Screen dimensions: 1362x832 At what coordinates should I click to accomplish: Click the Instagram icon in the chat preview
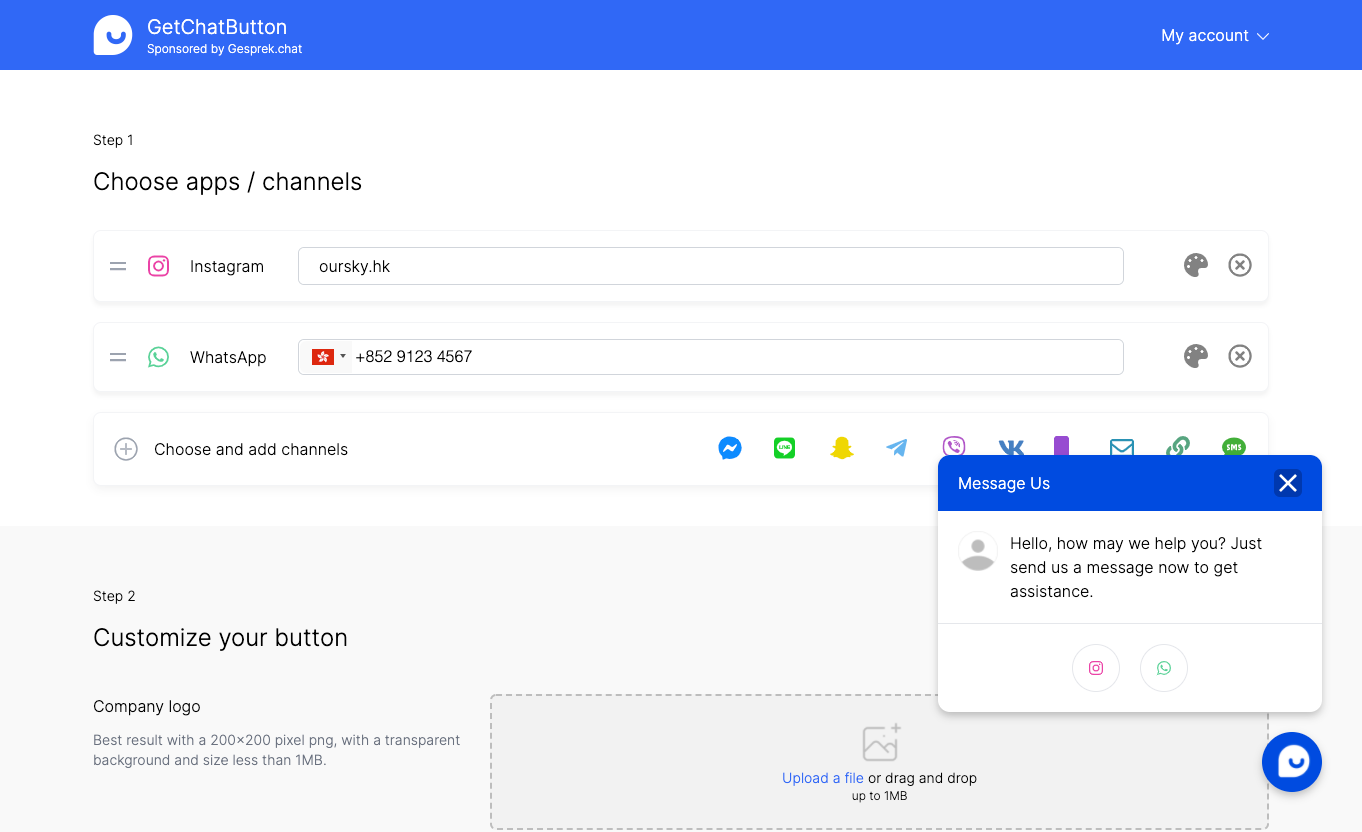pyautogui.click(x=1096, y=668)
